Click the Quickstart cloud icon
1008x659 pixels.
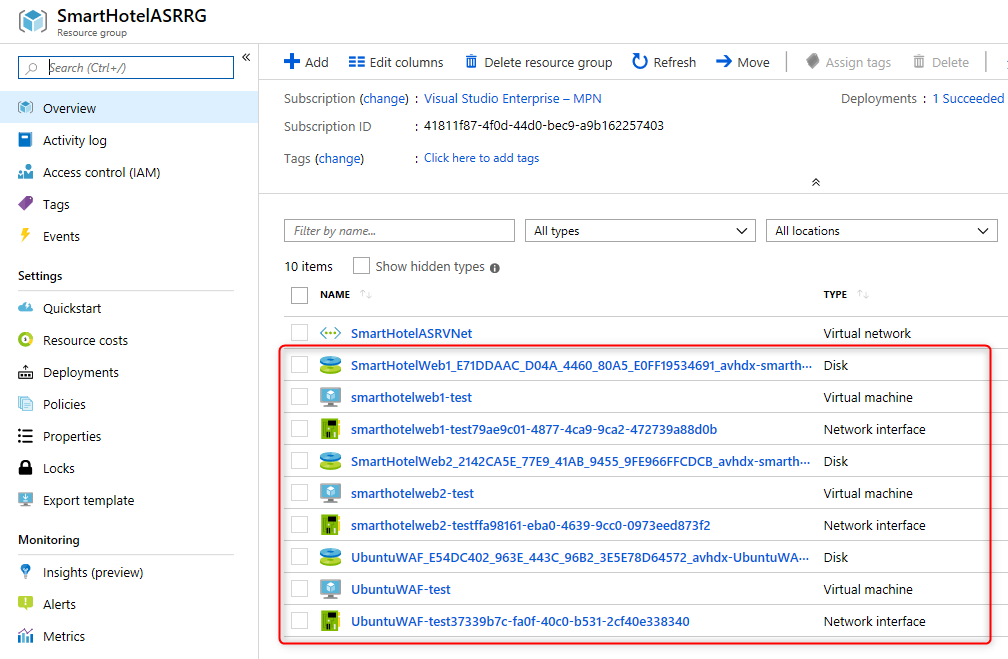(x=26, y=307)
